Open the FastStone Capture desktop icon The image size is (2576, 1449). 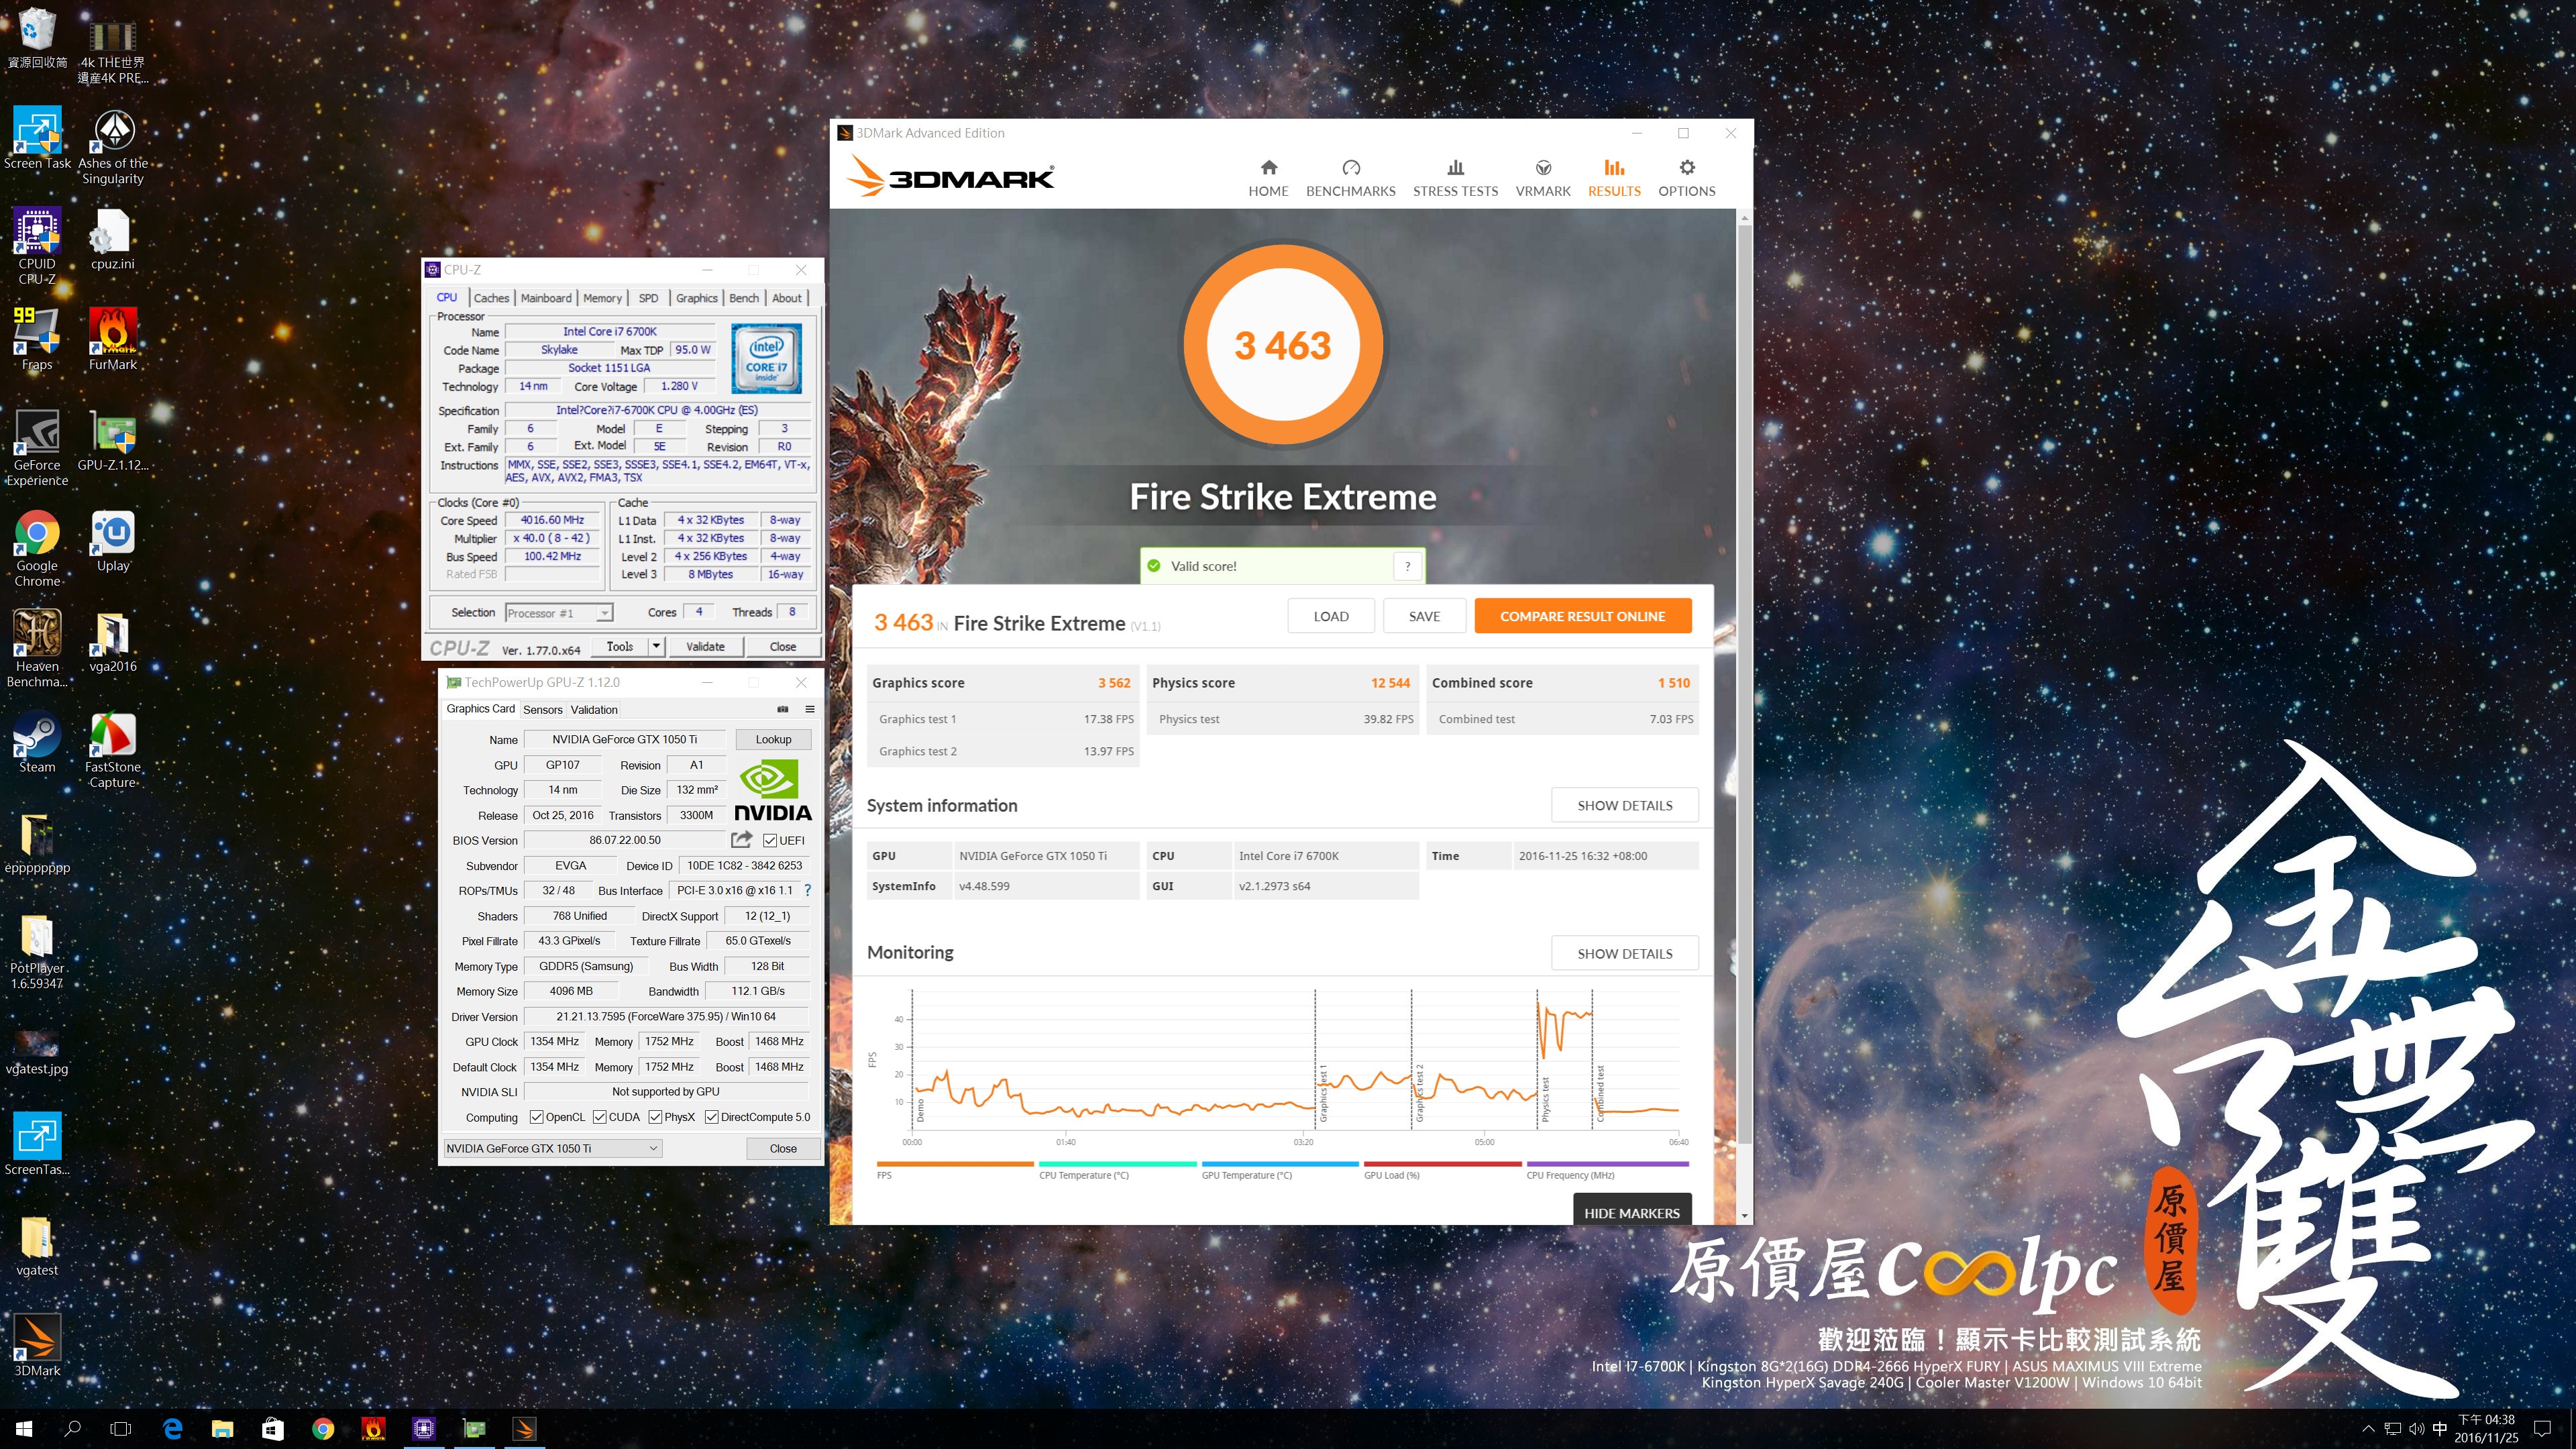point(113,750)
